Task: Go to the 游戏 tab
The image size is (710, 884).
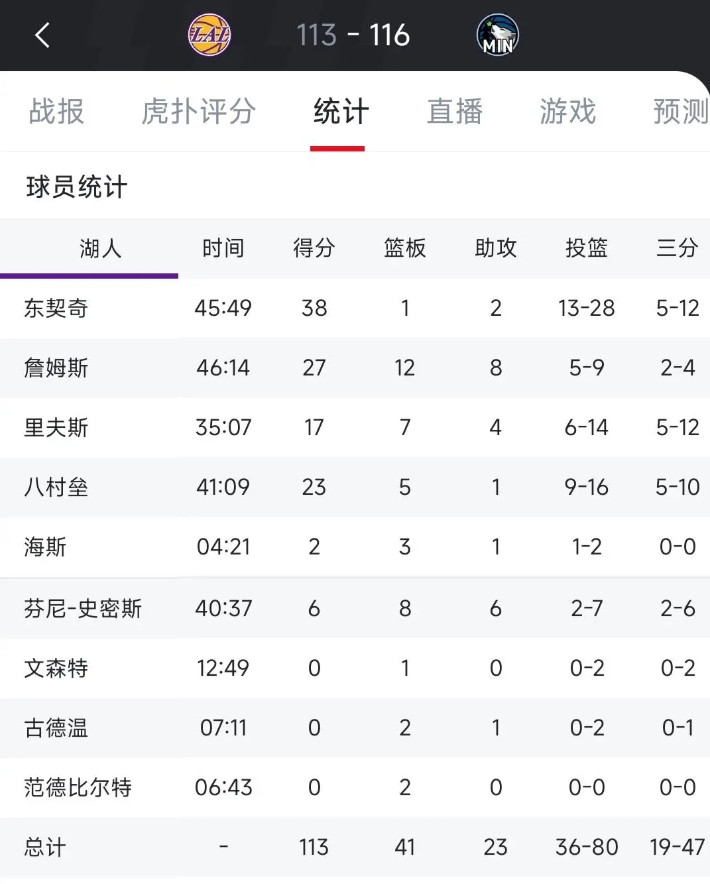Action: pyautogui.click(x=568, y=111)
